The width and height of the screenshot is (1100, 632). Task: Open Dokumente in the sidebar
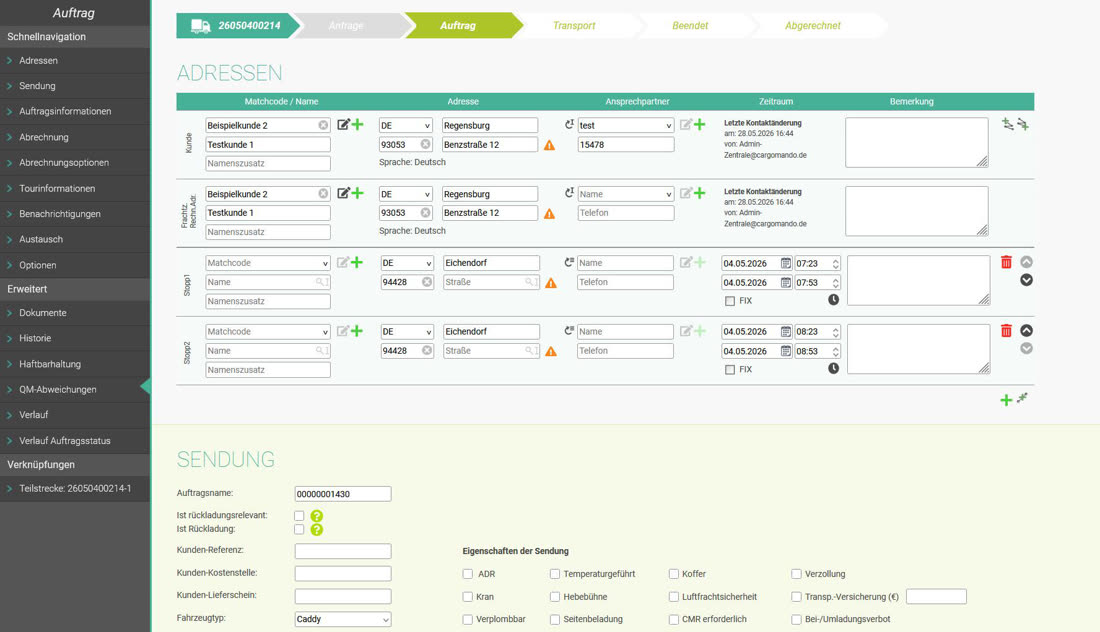[x=75, y=313]
